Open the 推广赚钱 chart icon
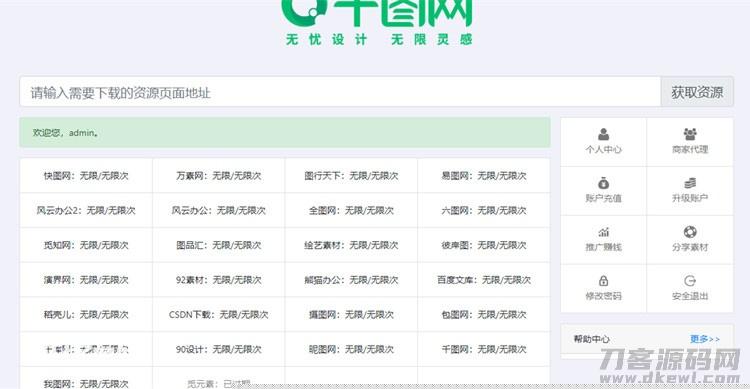750x389 pixels. [x=604, y=232]
